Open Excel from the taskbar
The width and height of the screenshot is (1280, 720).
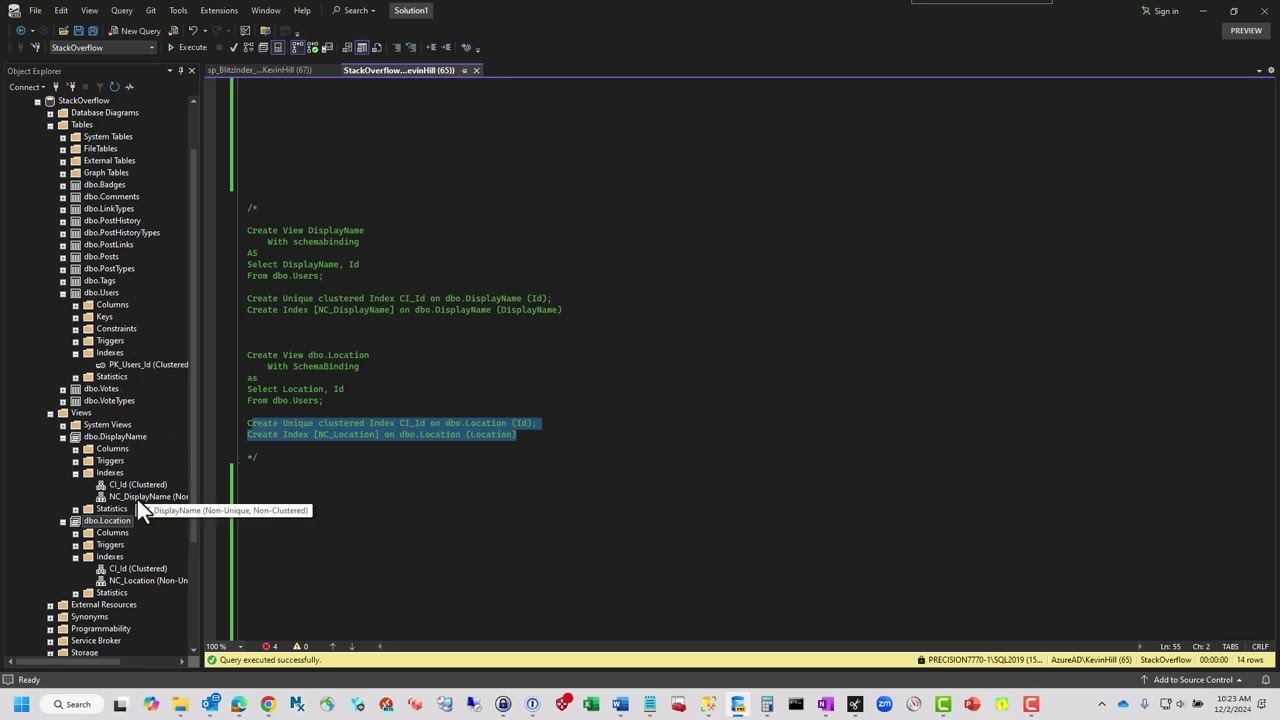point(591,704)
